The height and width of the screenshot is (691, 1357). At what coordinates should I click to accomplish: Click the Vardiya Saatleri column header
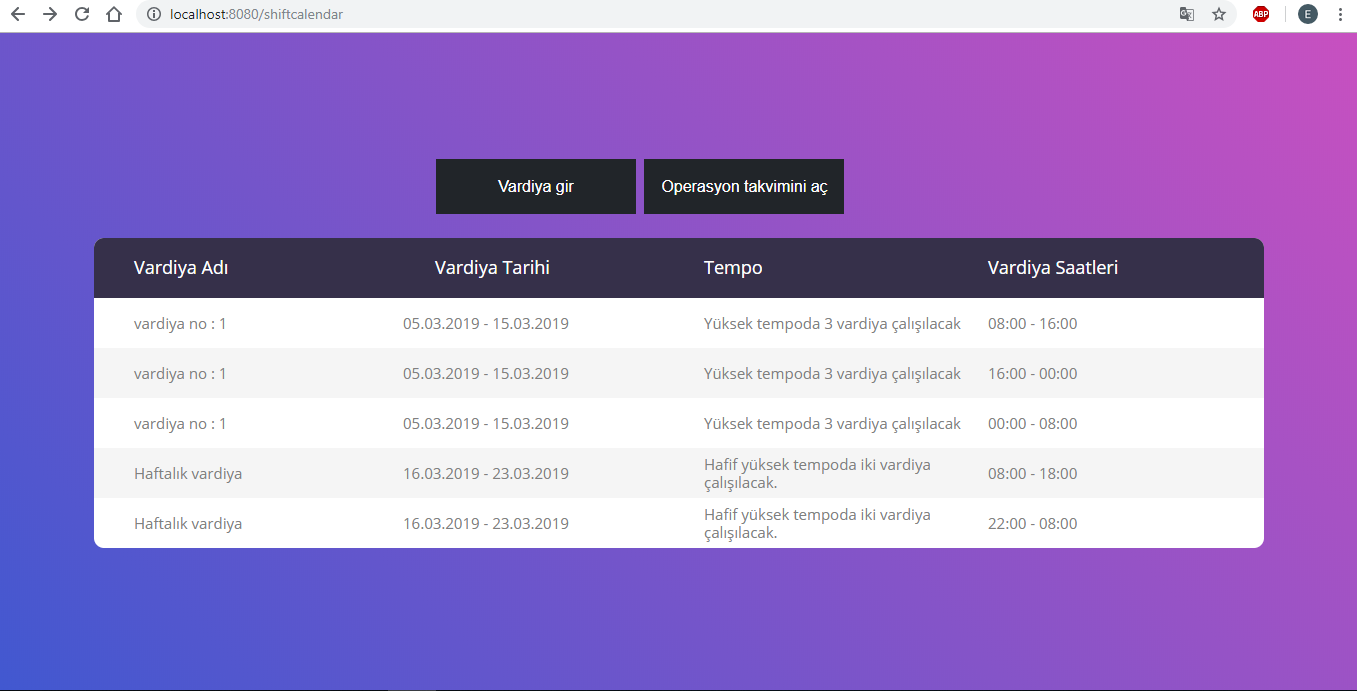point(1053,268)
